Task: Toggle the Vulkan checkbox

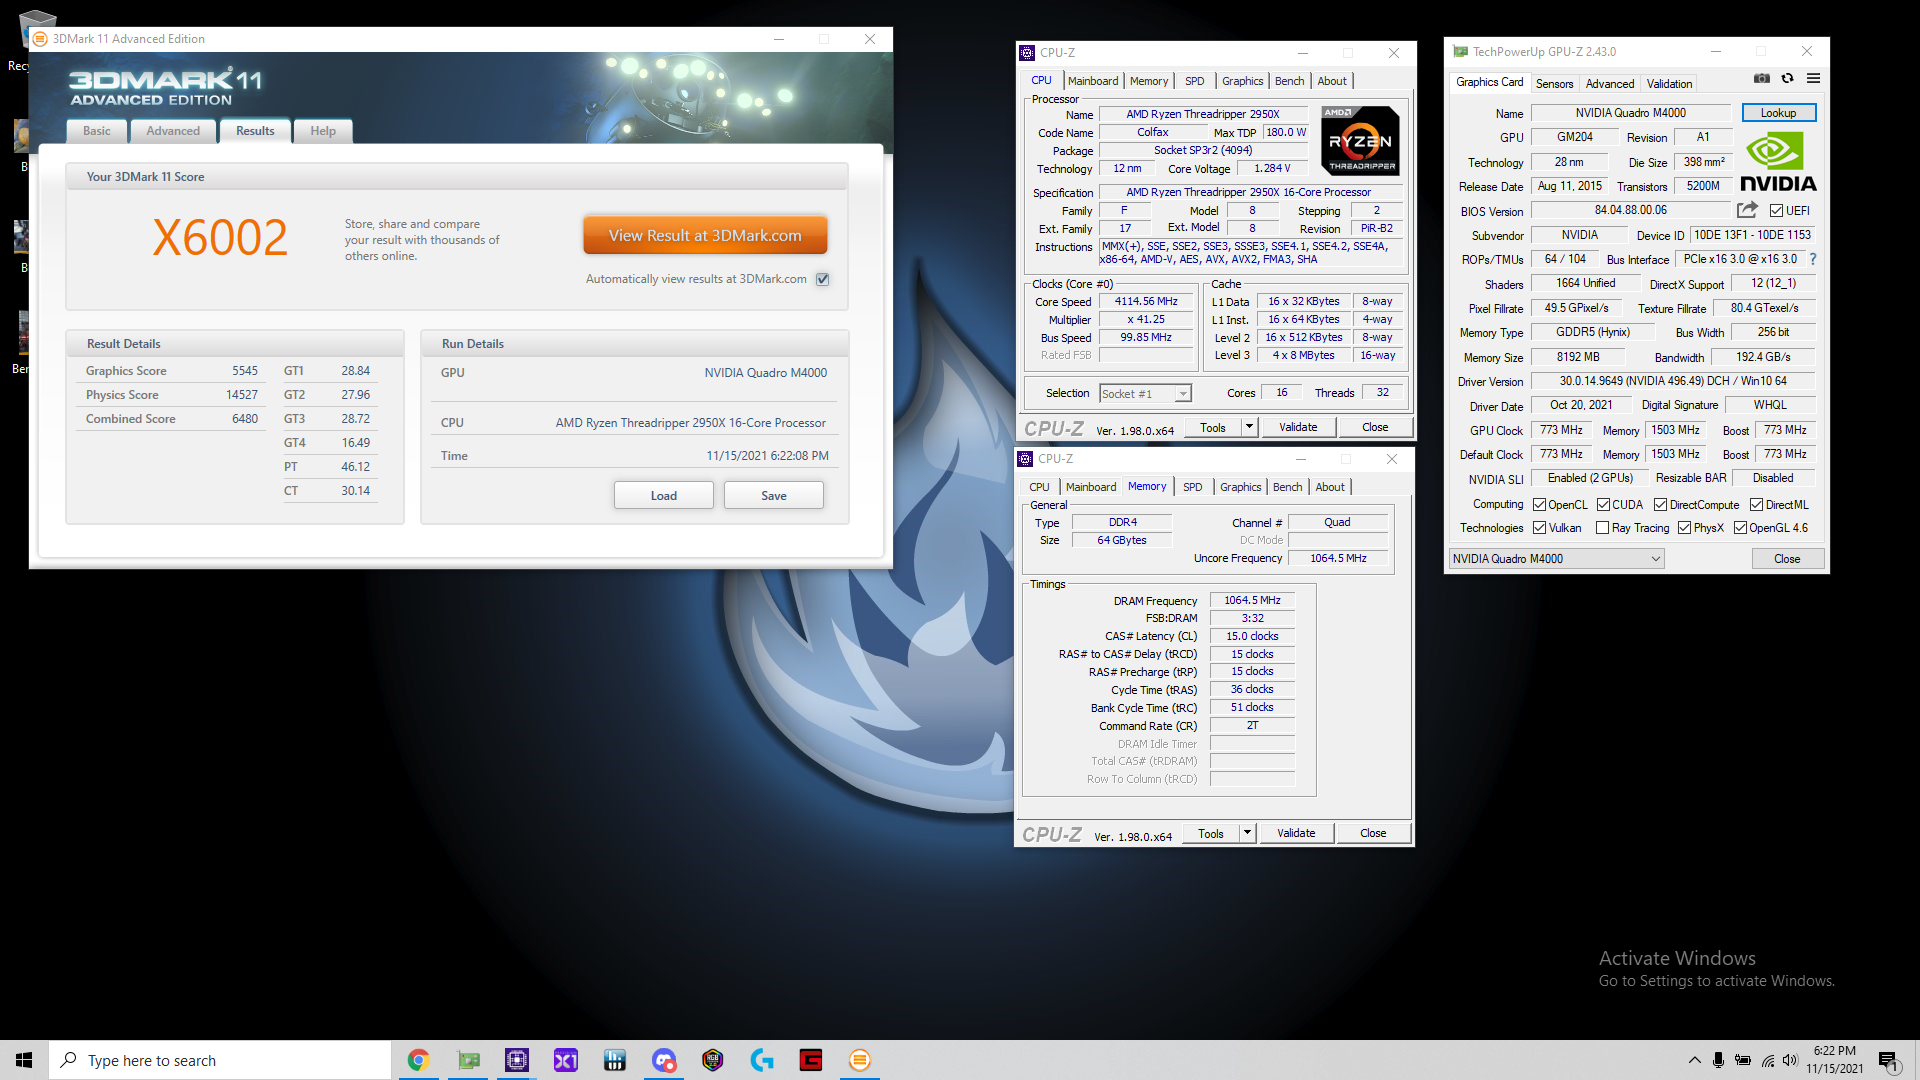Action: coord(1540,528)
